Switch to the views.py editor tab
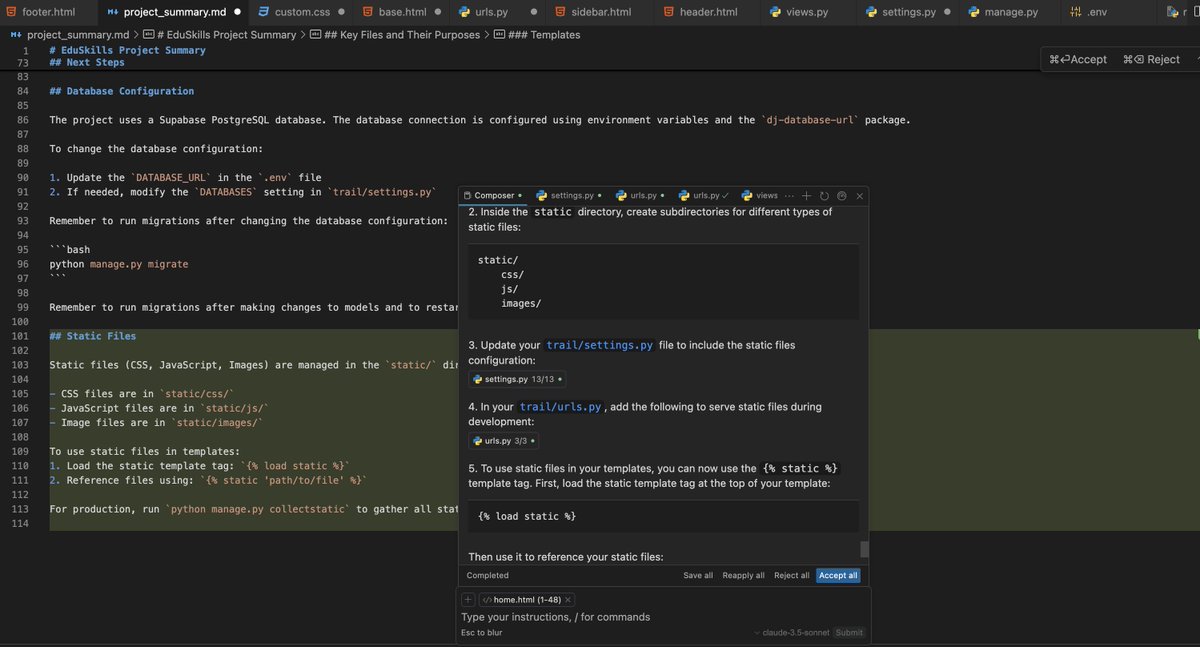This screenshot has width=1200, height=647. (x=800, y=13)
